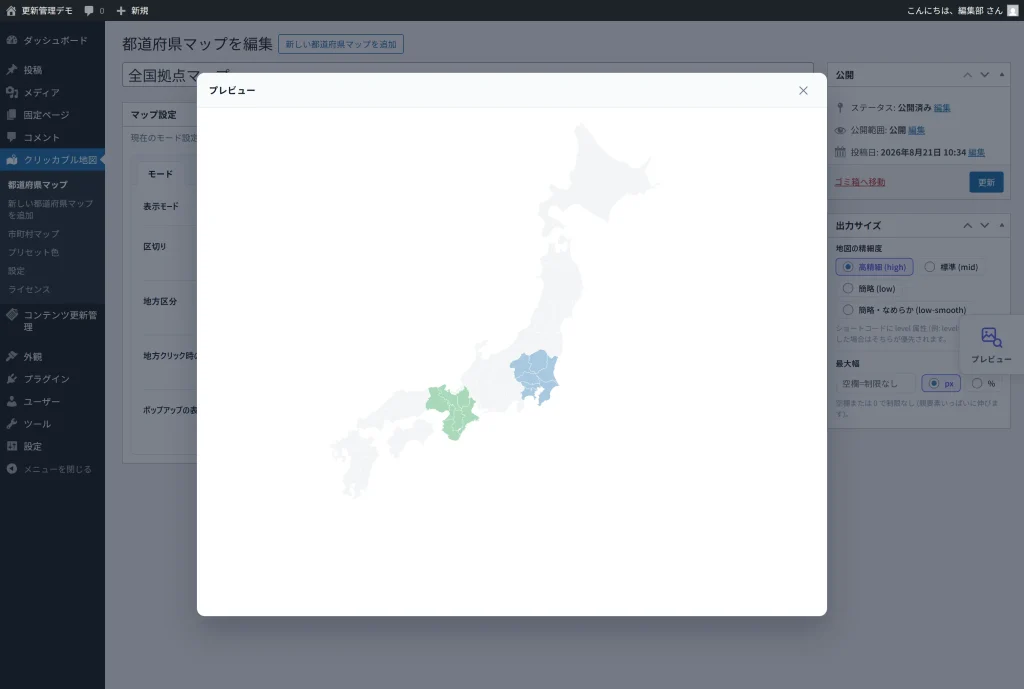Open comments bubble icon in admin bar
The image size is (1024, 689).
coord(89,10)
